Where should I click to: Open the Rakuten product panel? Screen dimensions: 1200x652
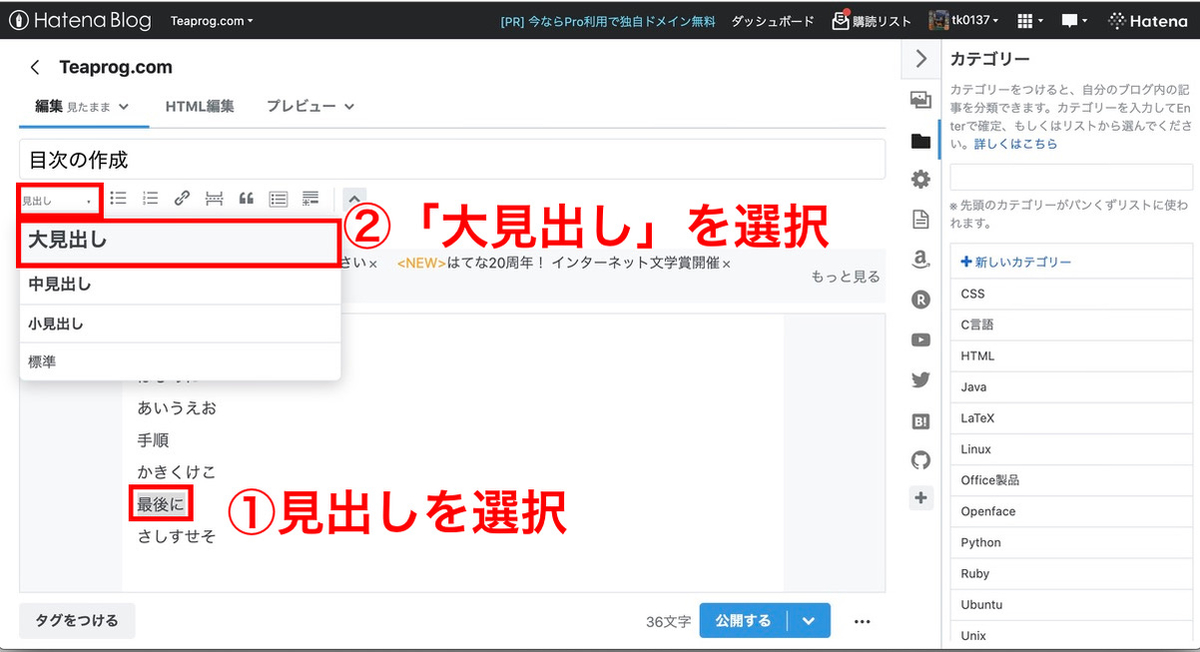tap(921, 299)
